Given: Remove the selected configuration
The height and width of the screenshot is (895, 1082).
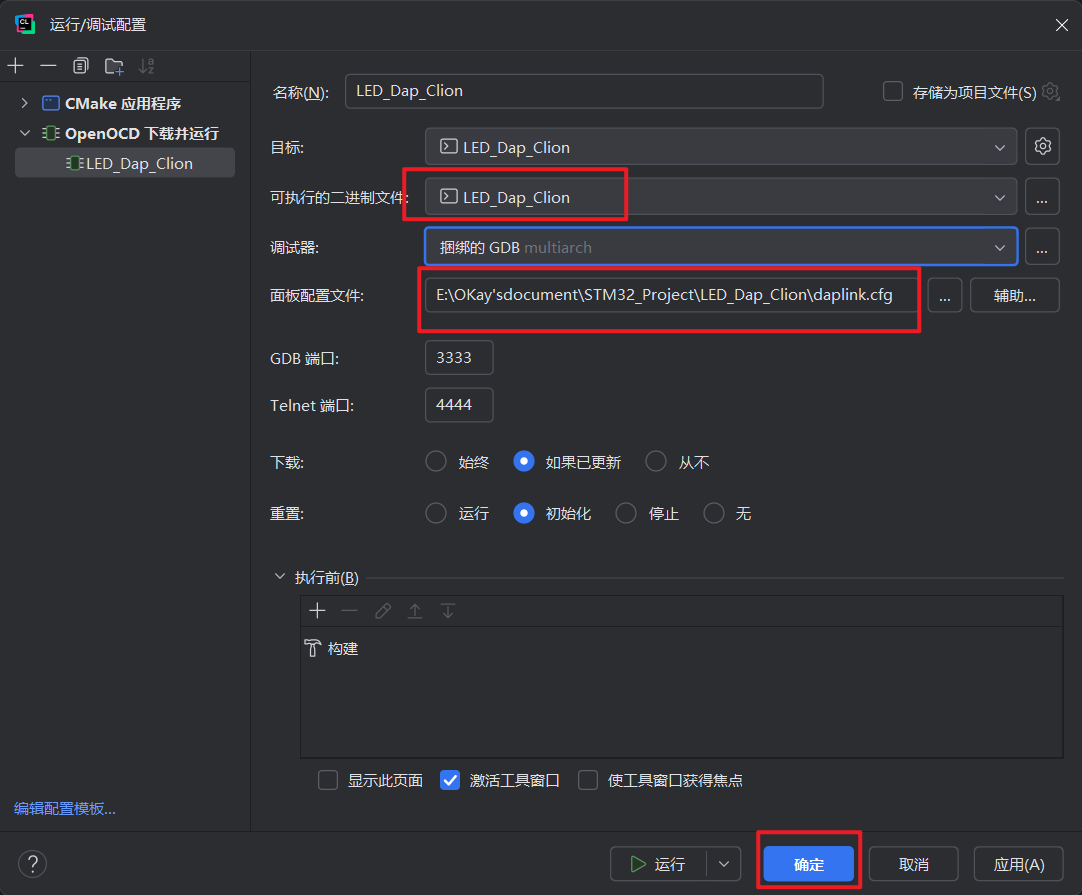Looking at the screenshot, I should click(x=48, y=66).
